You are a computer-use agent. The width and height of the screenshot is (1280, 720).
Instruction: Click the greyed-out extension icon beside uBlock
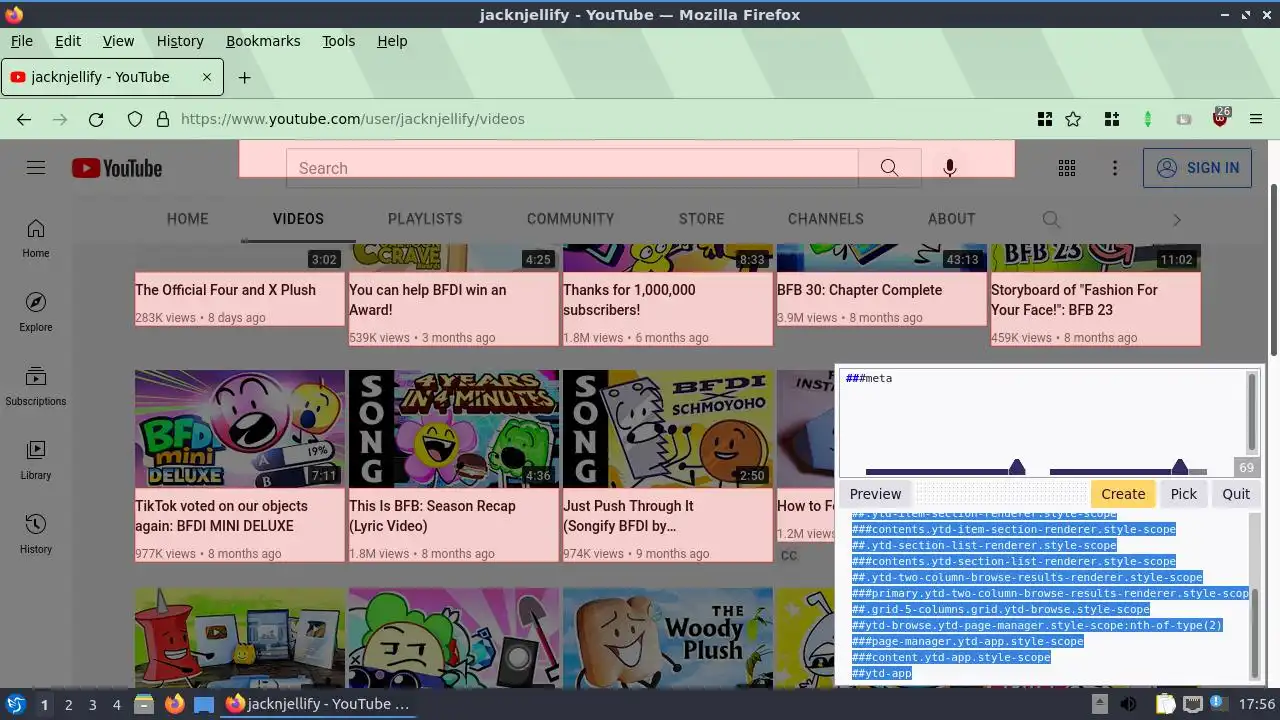click(x=1184, y=119)
